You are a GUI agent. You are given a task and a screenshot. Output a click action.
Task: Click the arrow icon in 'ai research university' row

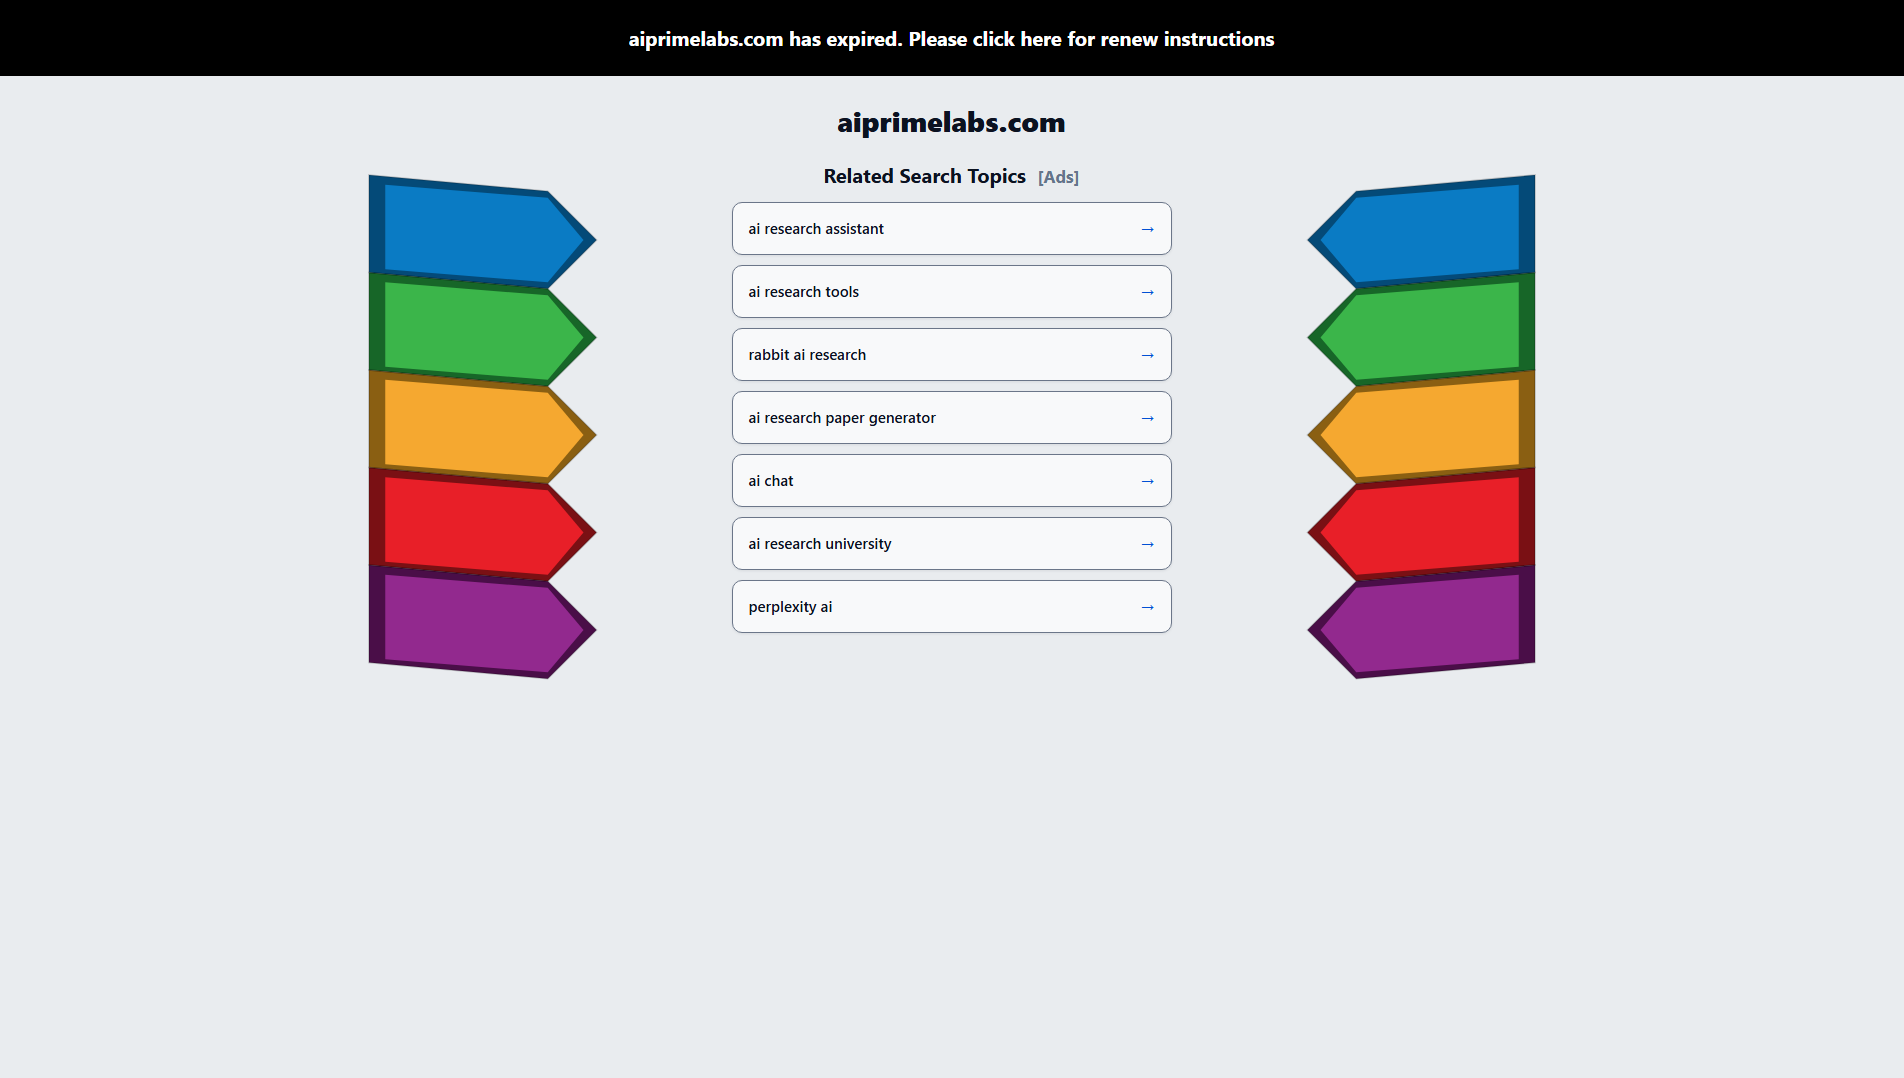pos(1147,544)
